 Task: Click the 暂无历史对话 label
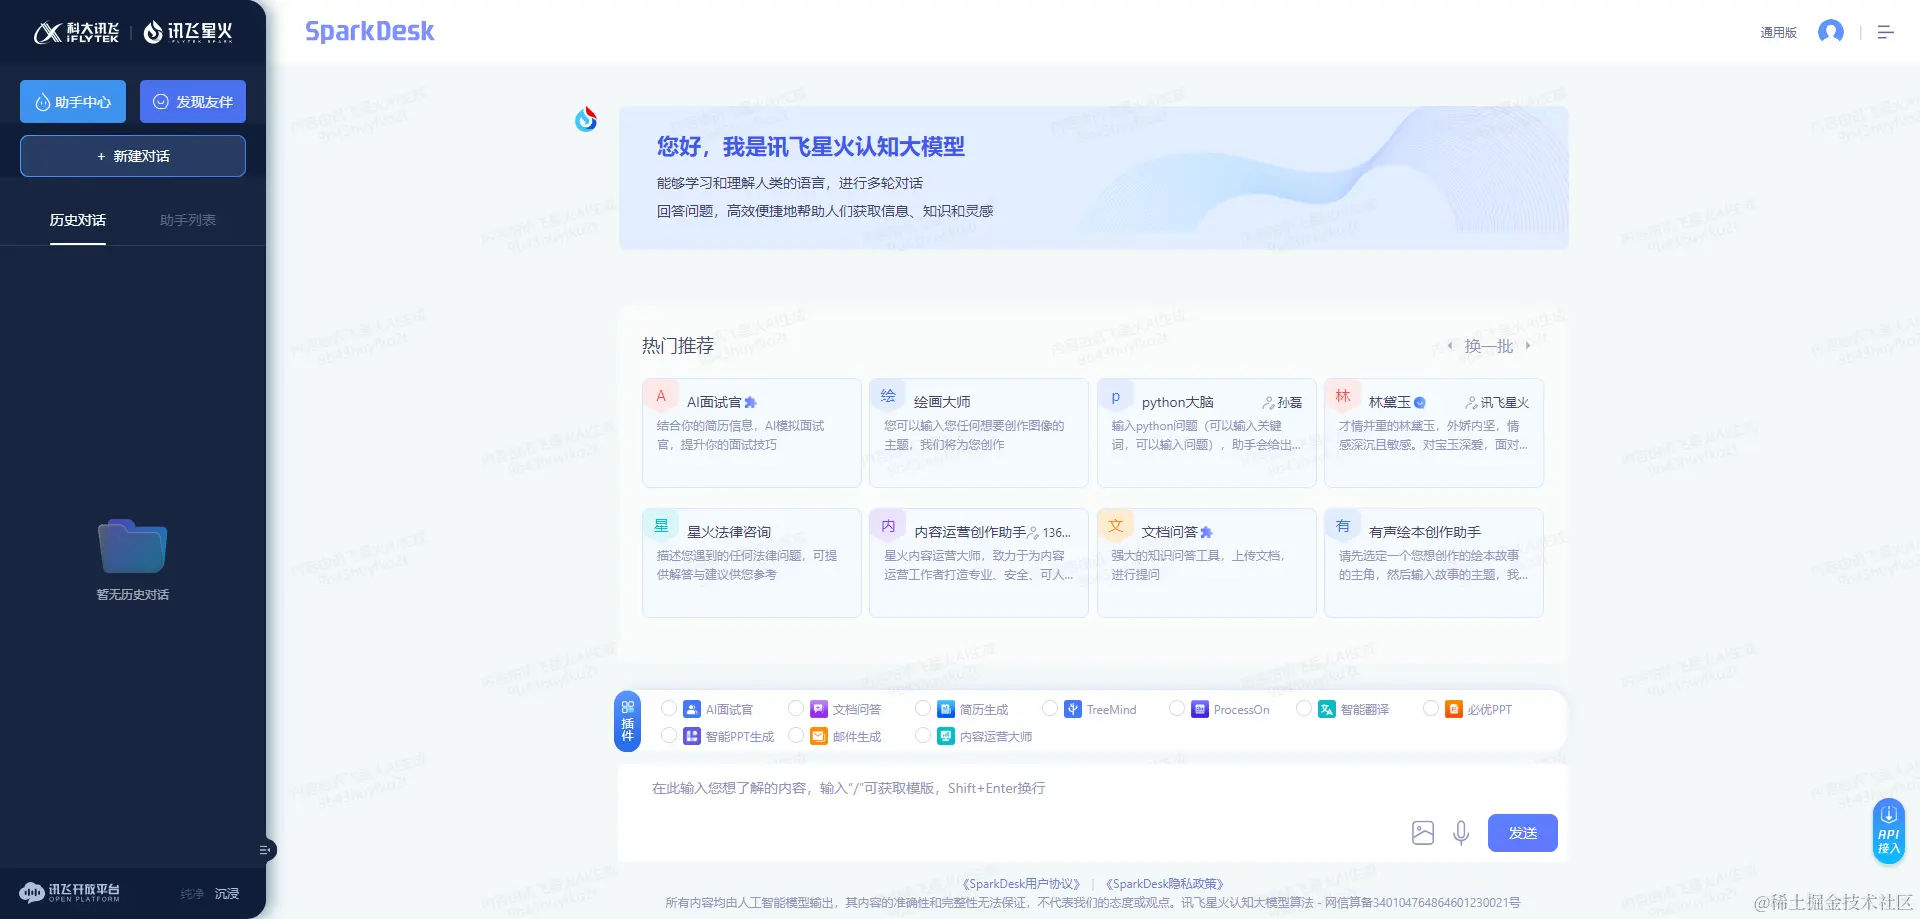133,595
